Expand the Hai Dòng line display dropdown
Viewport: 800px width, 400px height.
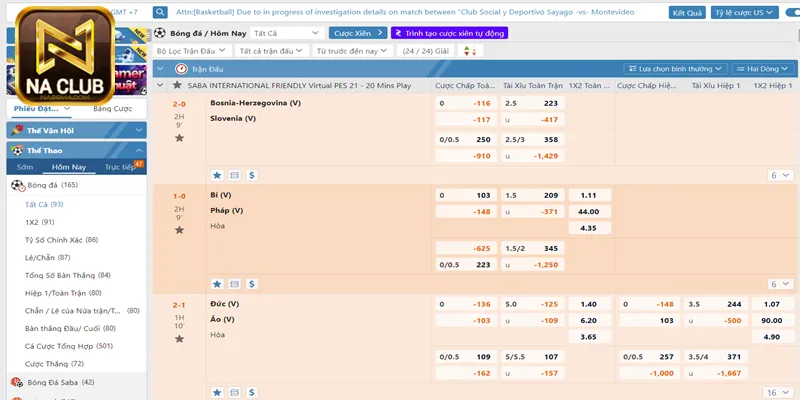coord(762,69)
